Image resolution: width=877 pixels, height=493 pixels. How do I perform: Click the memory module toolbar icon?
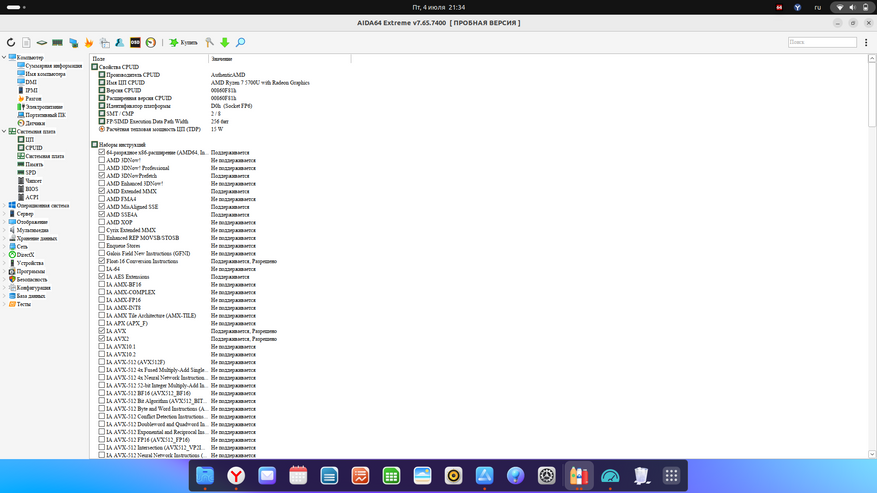pos(57,43)
